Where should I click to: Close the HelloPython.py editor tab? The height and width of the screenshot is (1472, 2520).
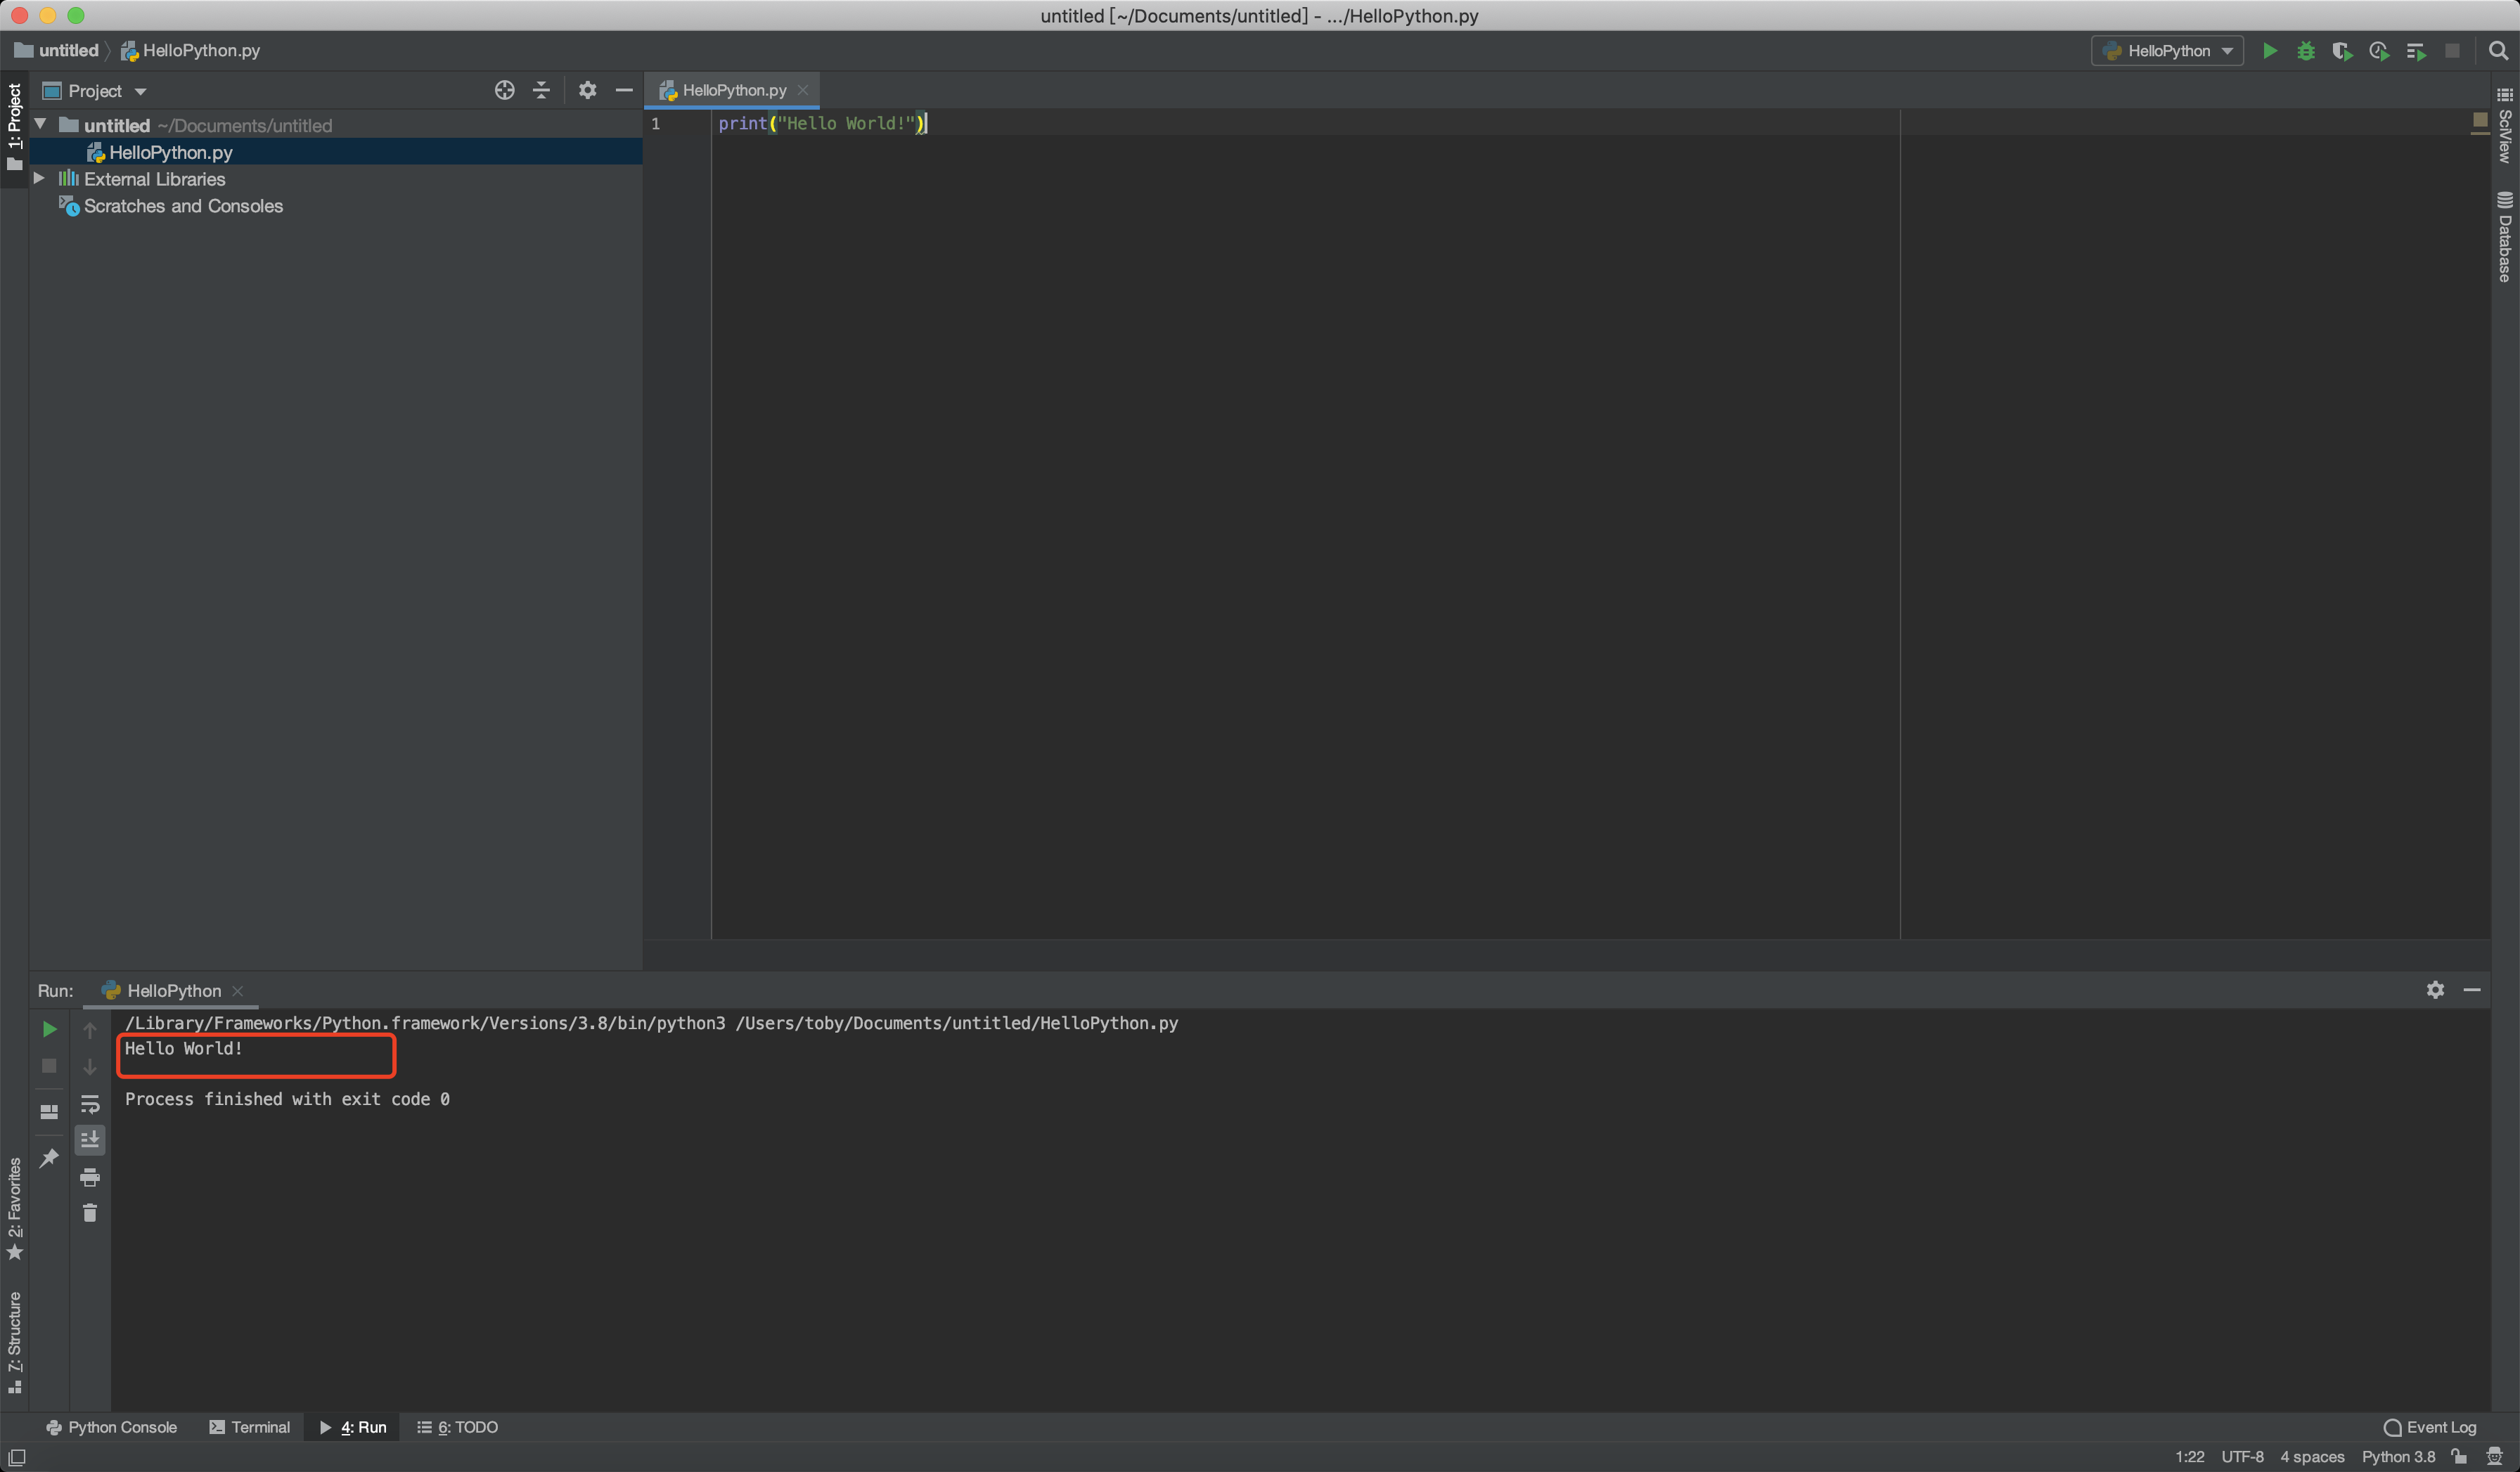pos(803,90)
